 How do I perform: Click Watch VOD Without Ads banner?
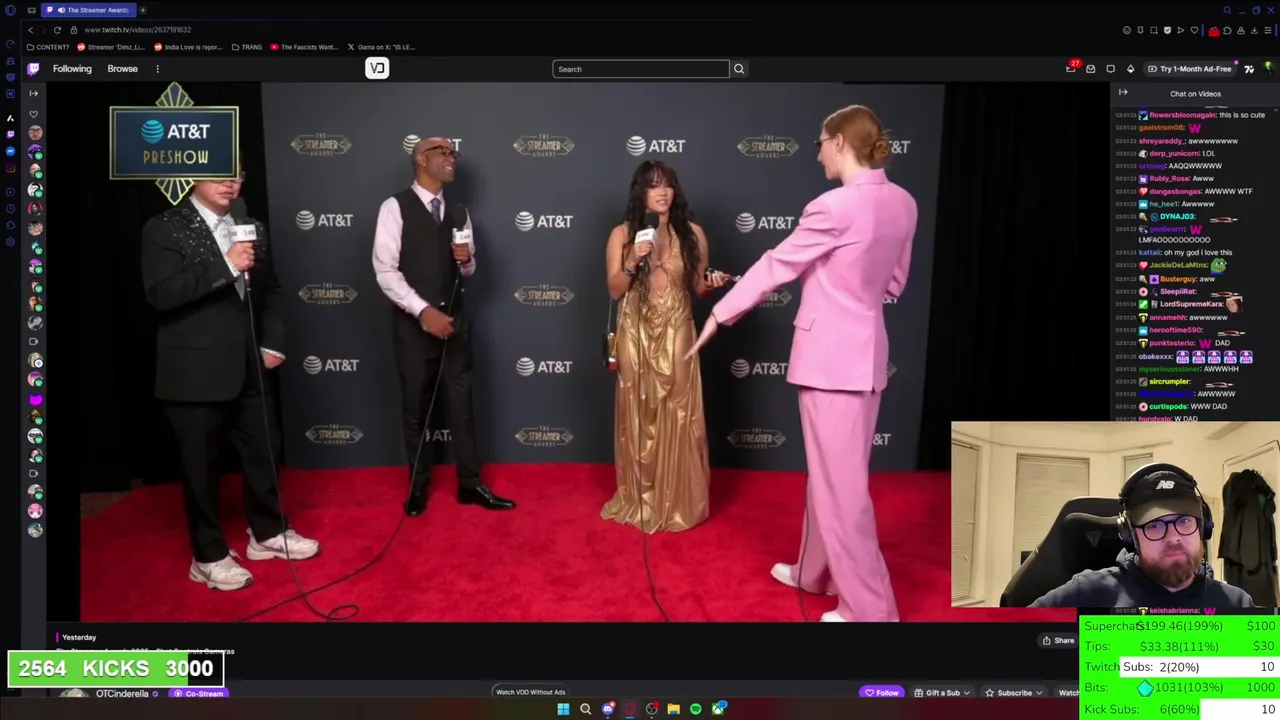pos(531,692)
